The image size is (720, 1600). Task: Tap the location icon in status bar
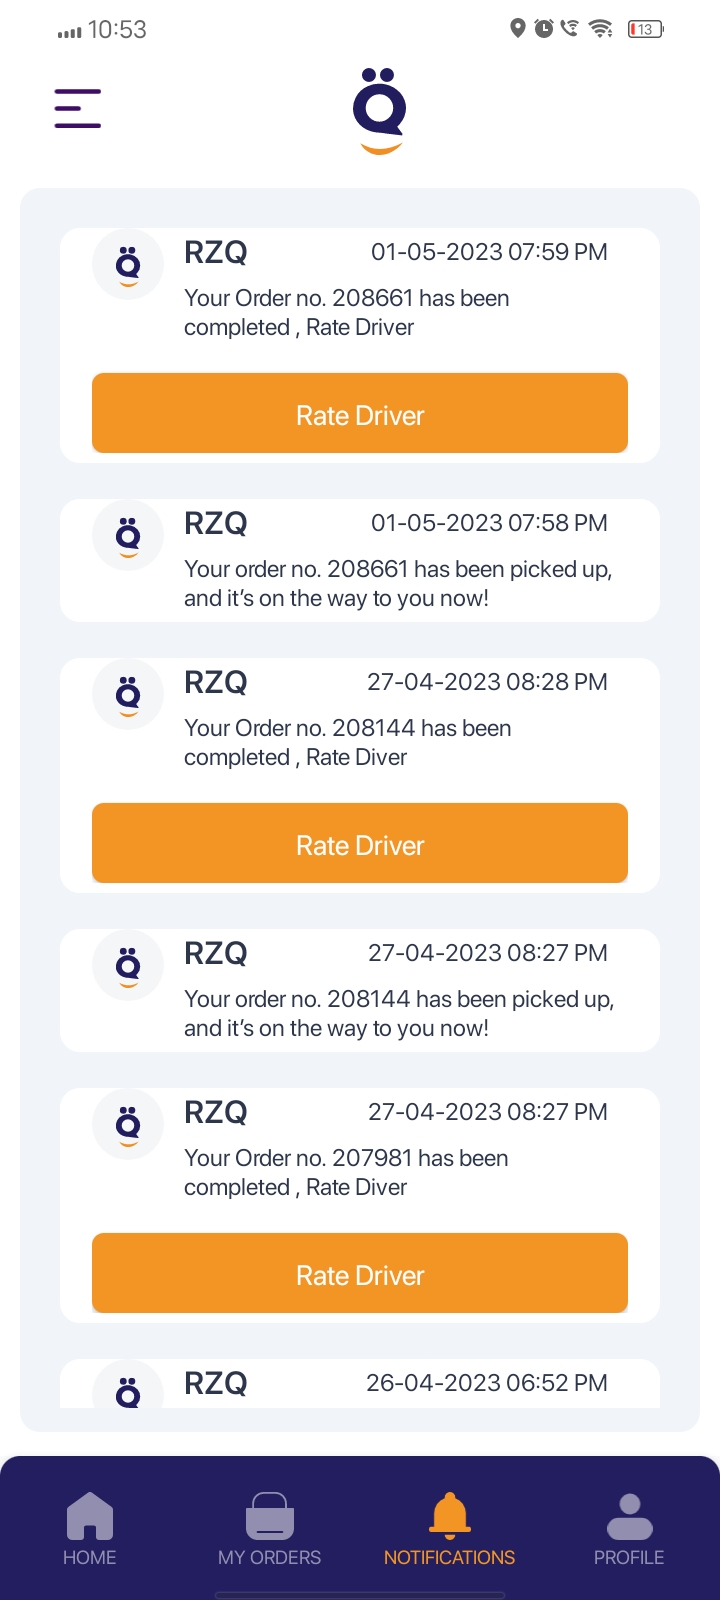(517, 29)
